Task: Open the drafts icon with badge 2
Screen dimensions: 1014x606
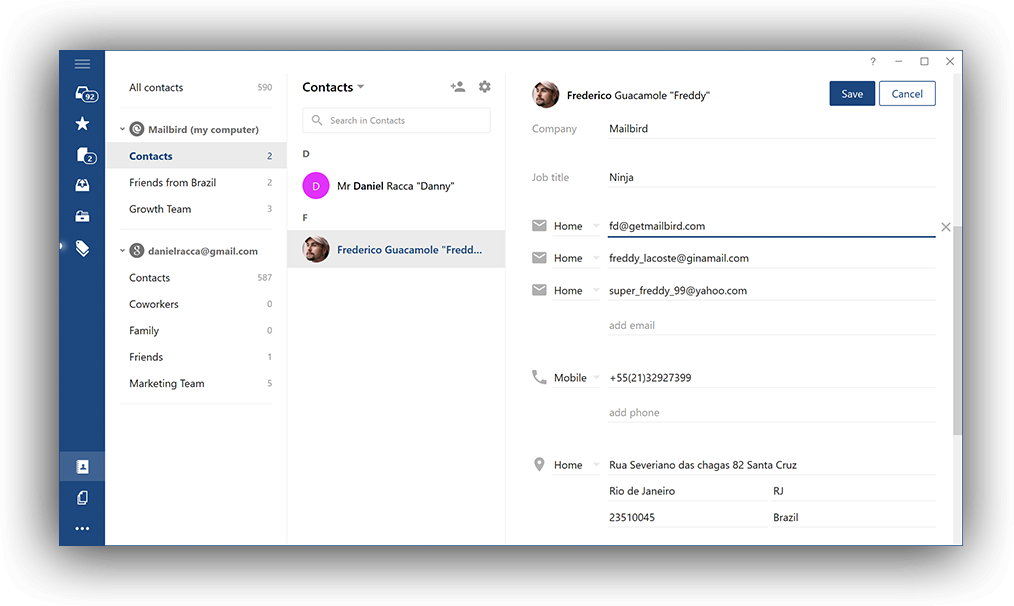Action: (84, 155)
